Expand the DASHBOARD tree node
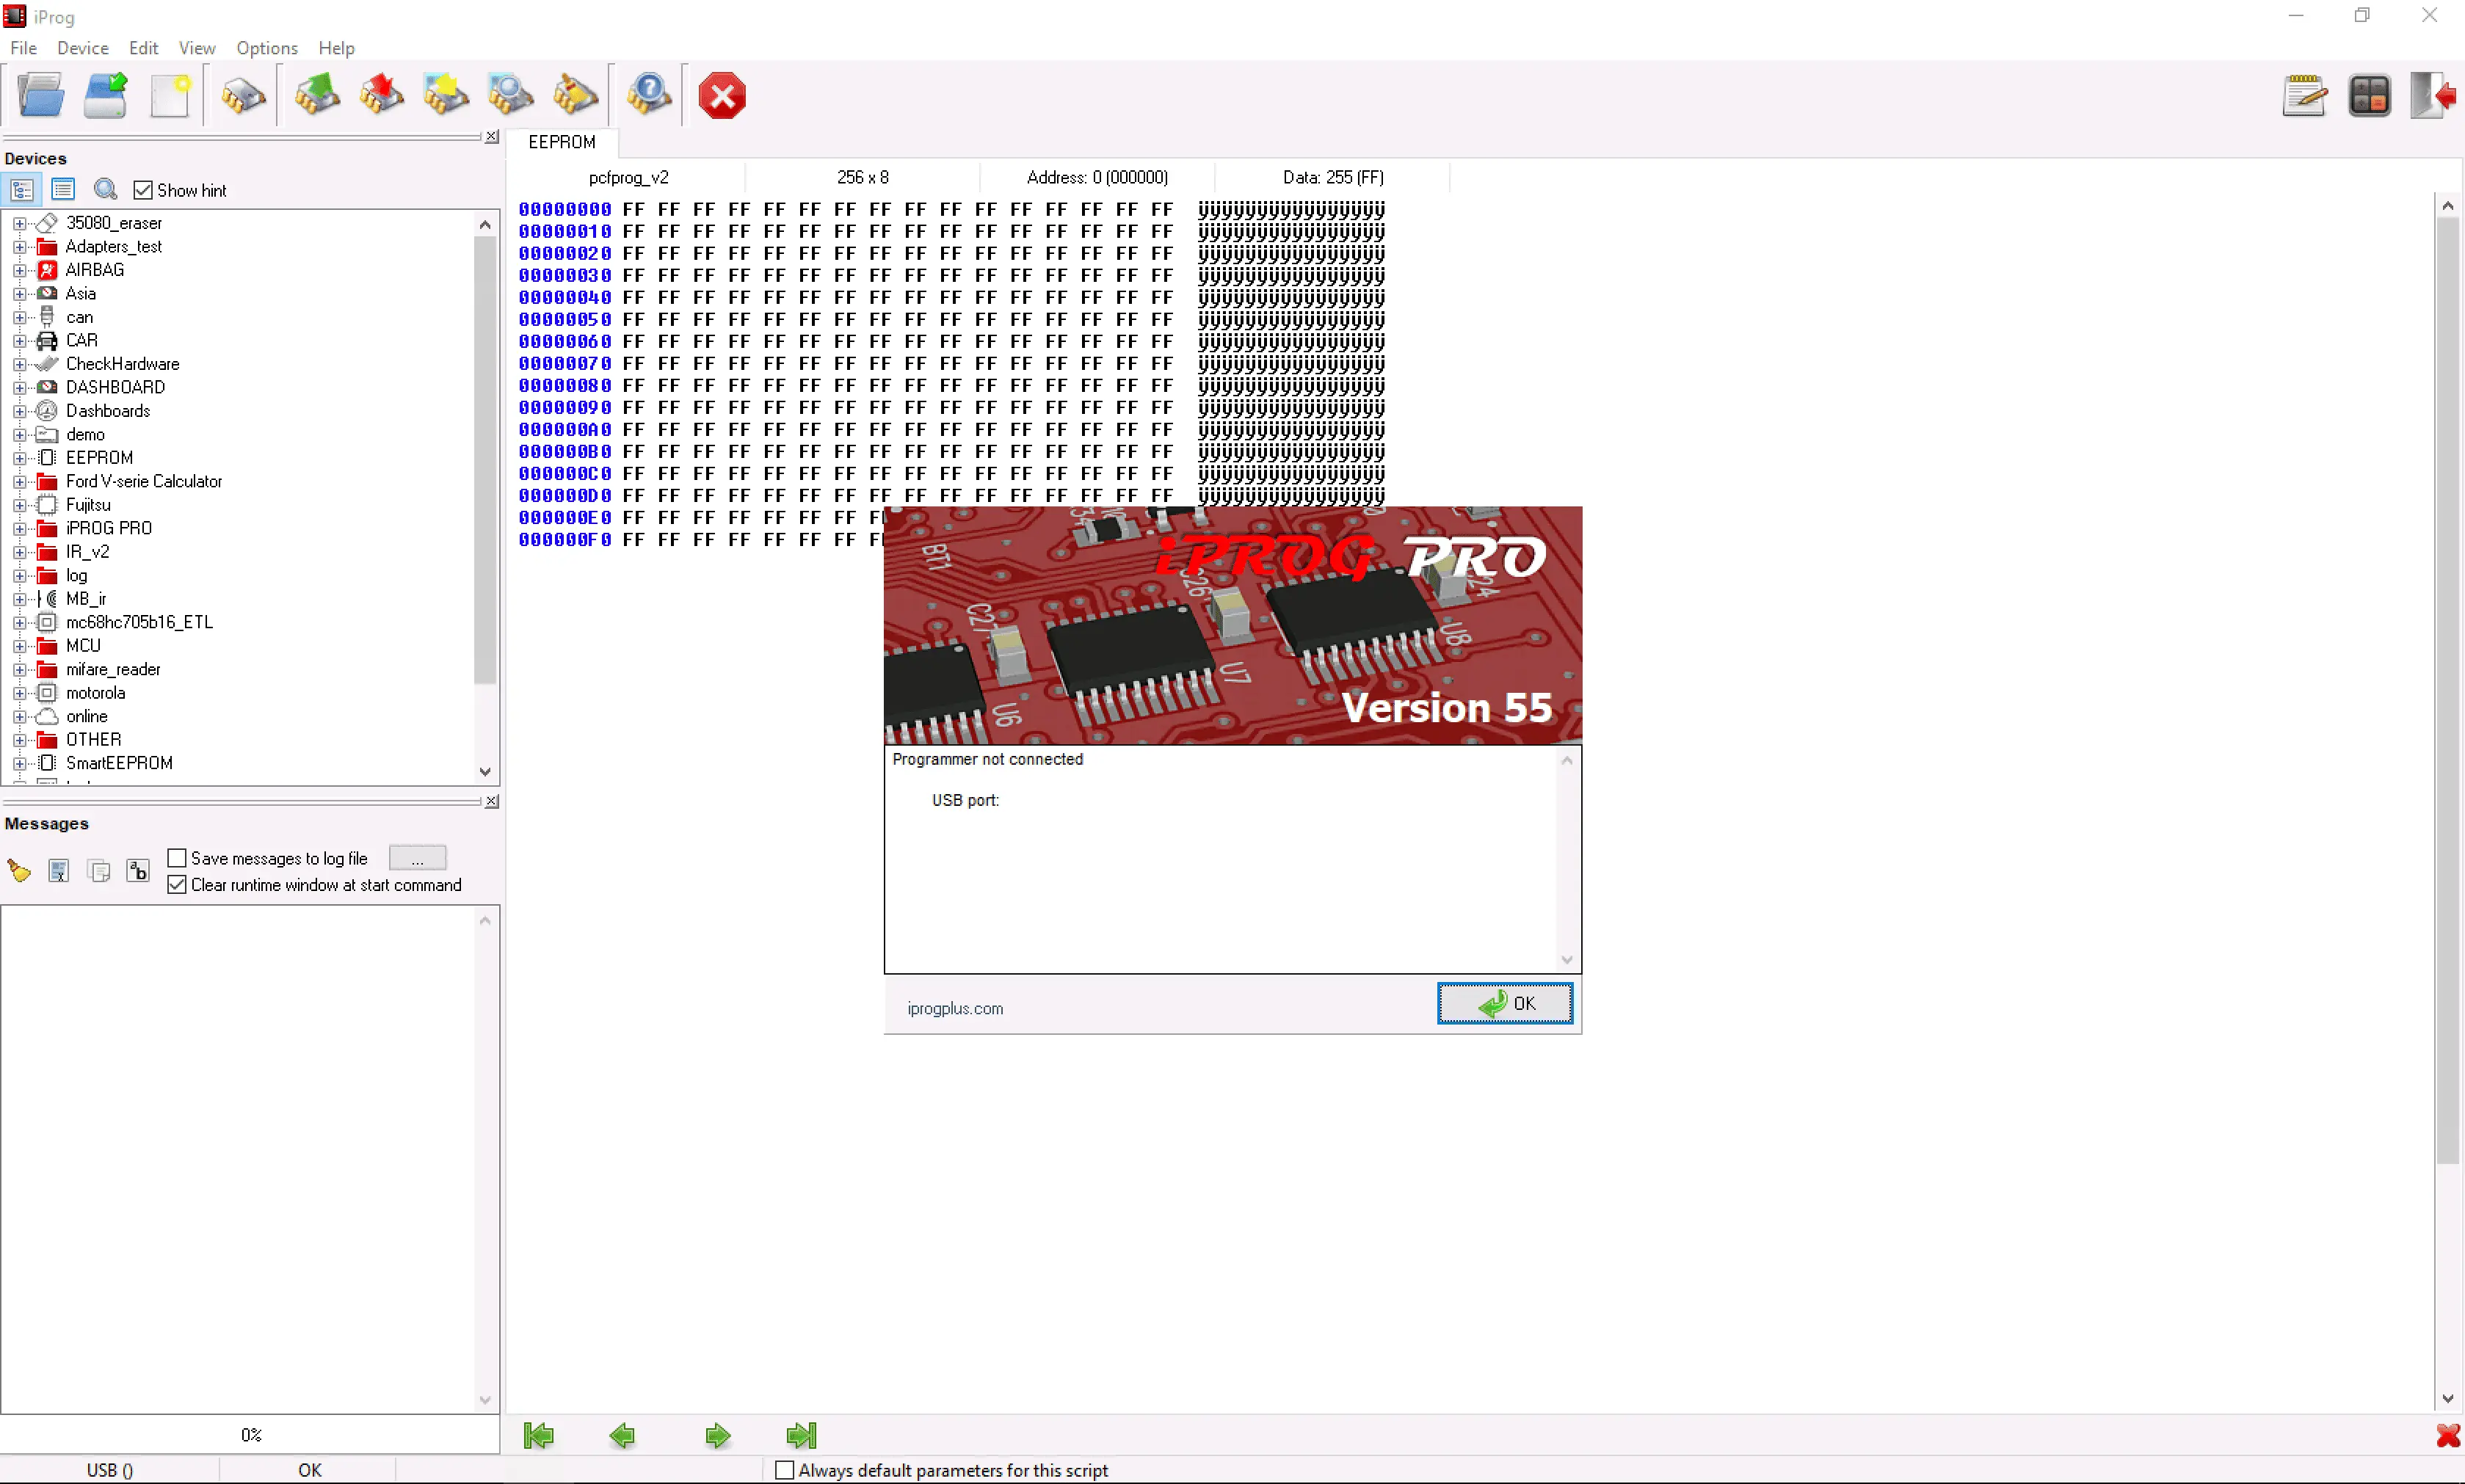 click(19, 388)
